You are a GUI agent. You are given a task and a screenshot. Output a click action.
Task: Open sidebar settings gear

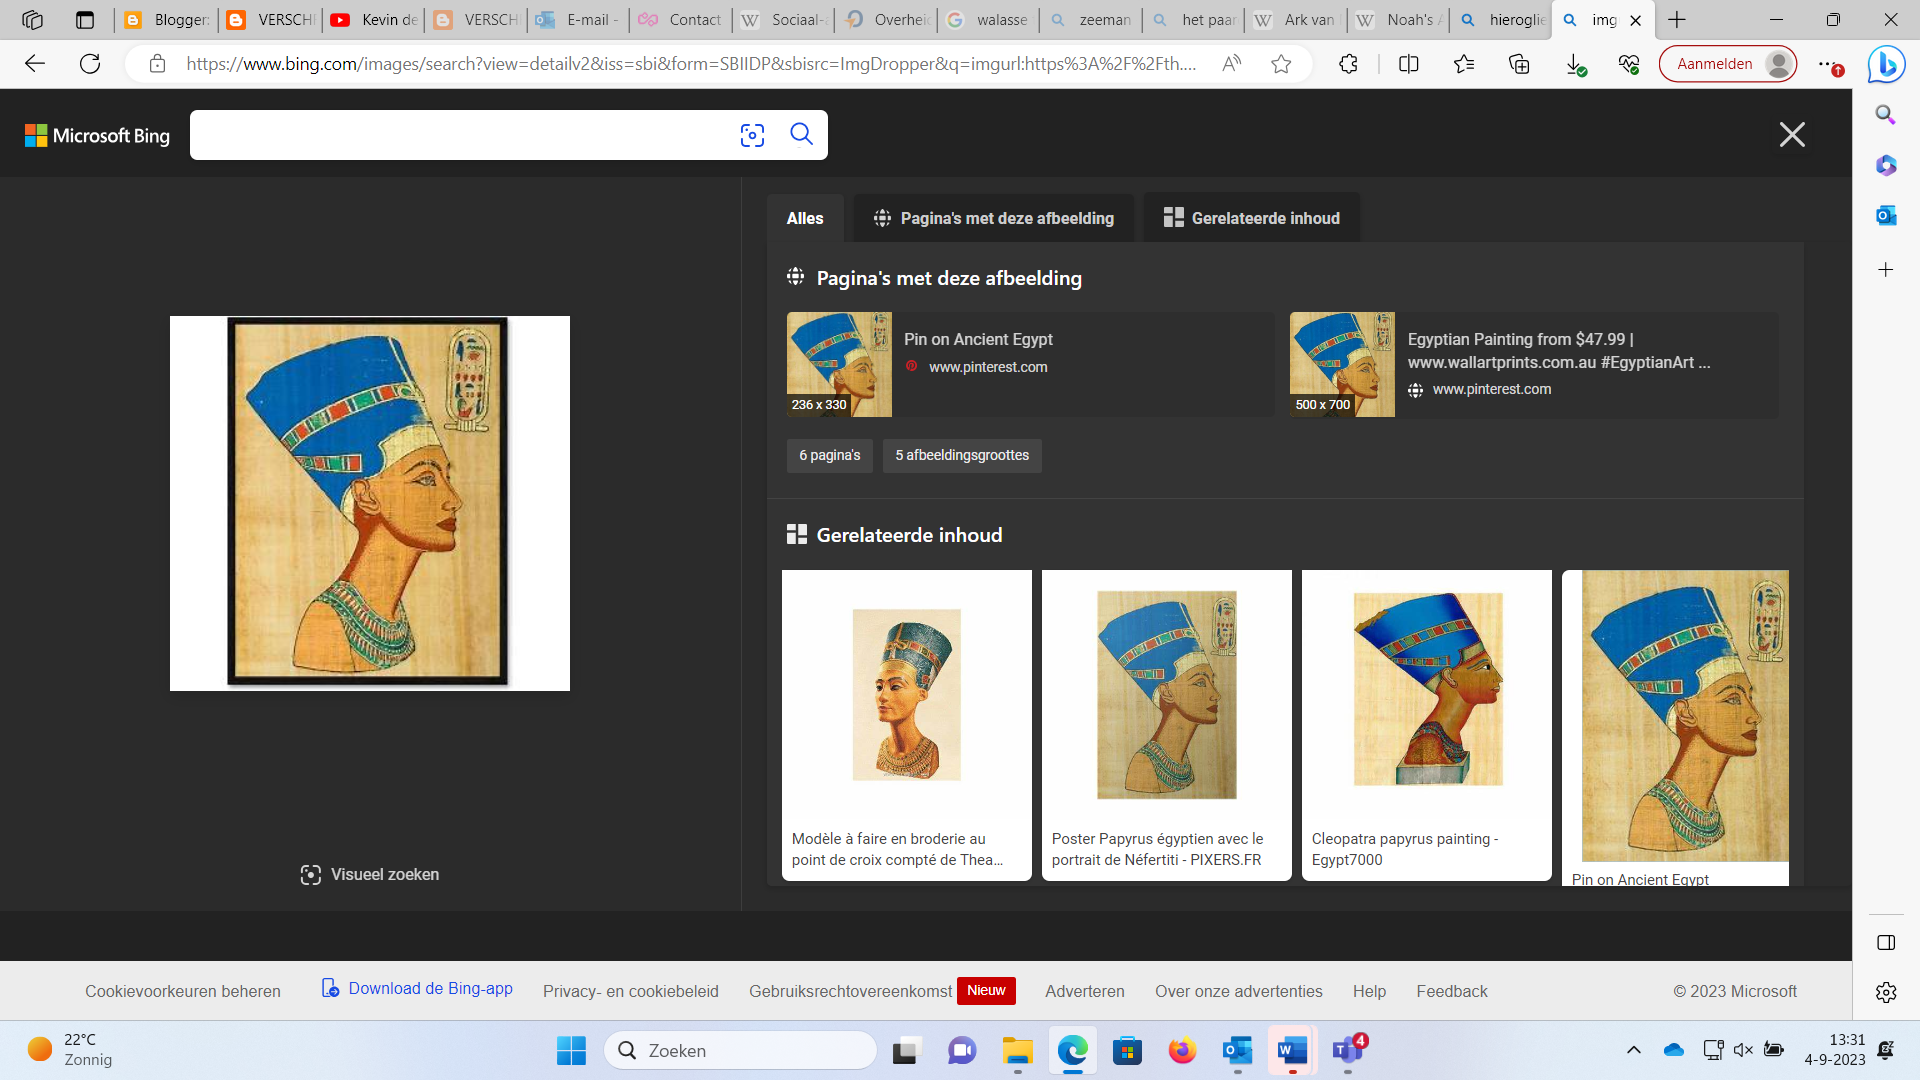pyautogui.click(x=1886, y=992)
